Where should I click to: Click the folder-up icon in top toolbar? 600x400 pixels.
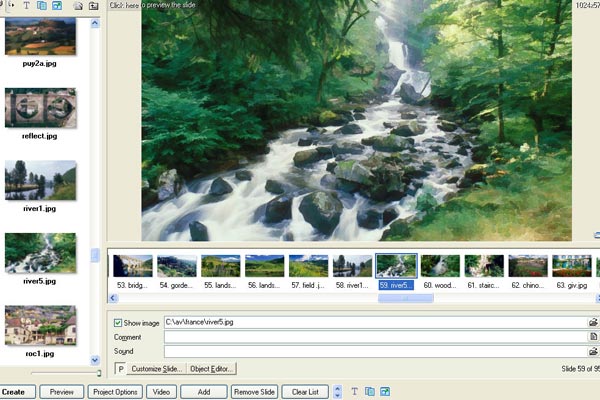(x=93, y=6)
